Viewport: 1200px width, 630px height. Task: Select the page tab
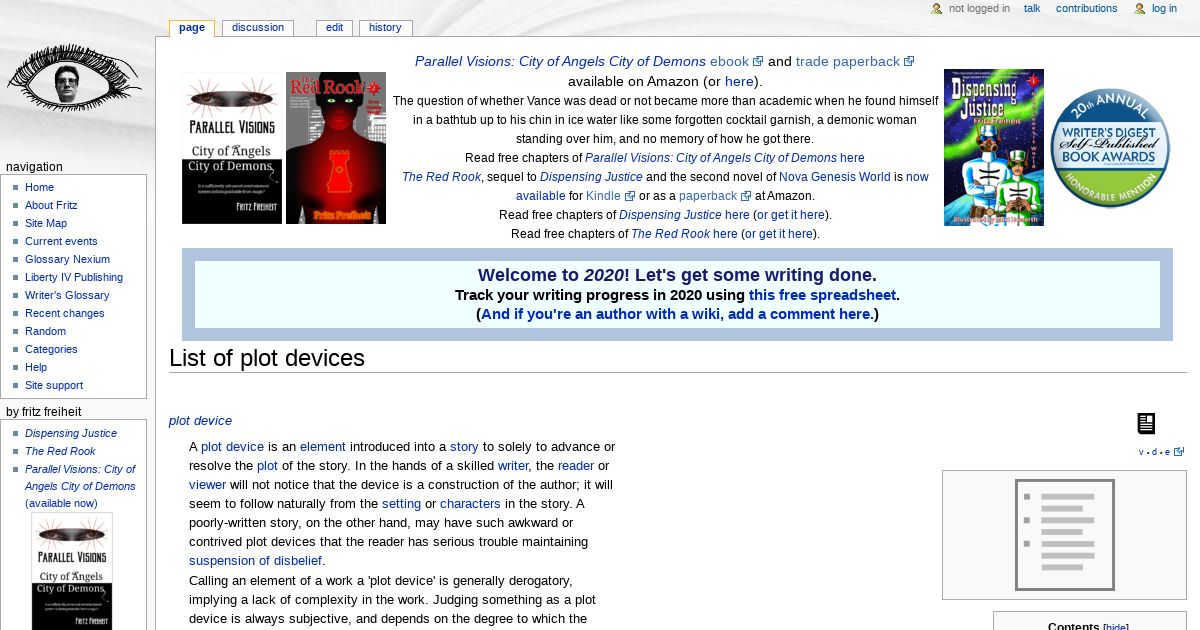pyautogui.click(x=192, y=27)
